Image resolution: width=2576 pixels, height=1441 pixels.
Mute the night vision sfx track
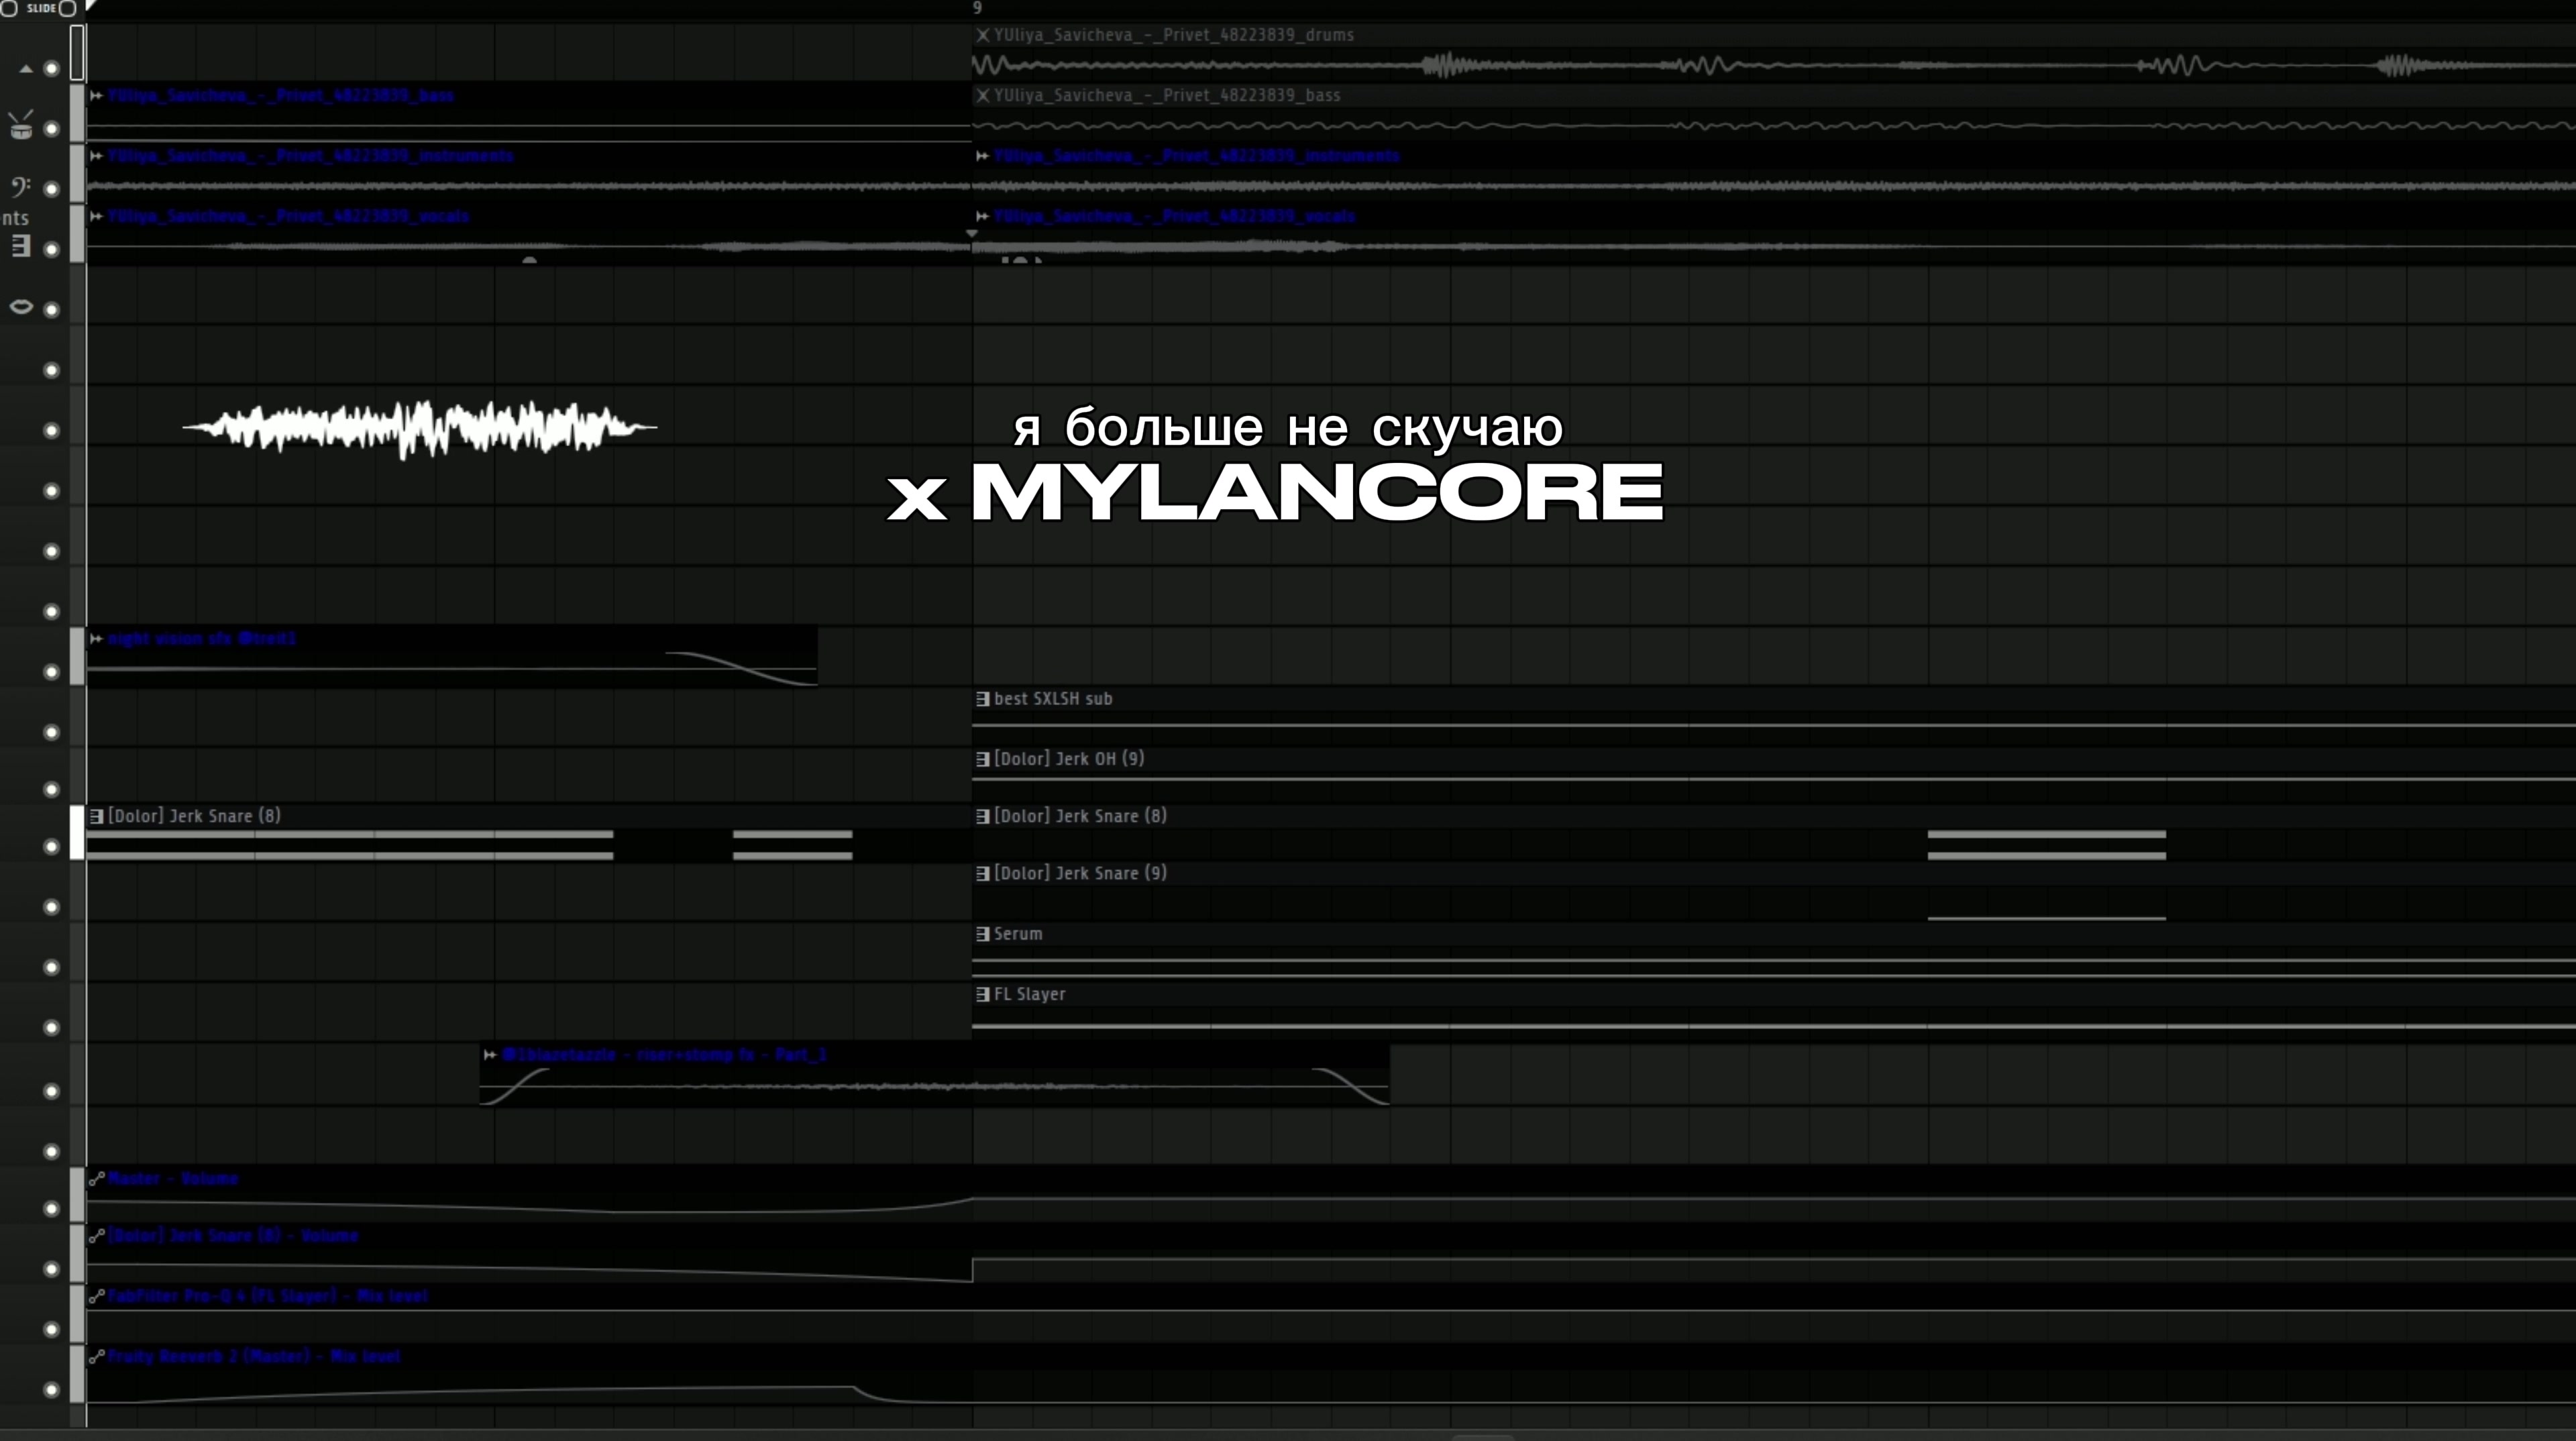[51, 672]
